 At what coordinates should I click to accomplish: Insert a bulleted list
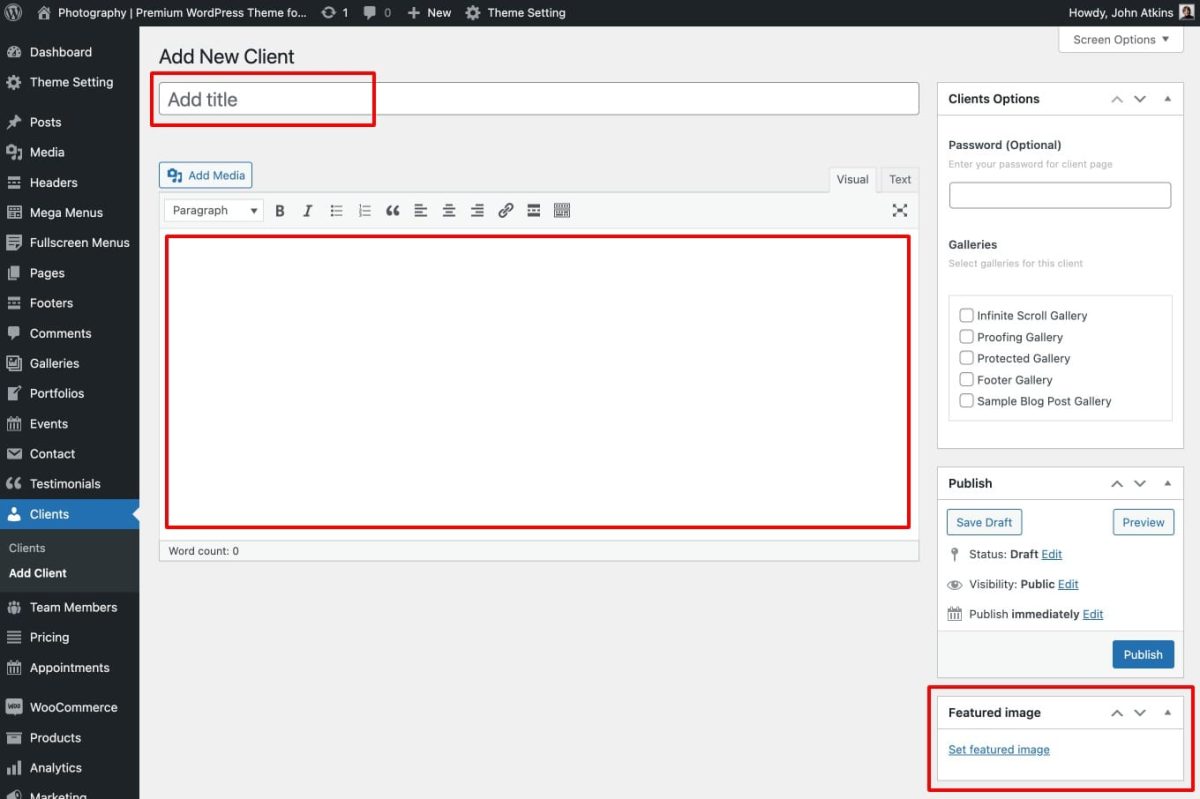point(336,210)
